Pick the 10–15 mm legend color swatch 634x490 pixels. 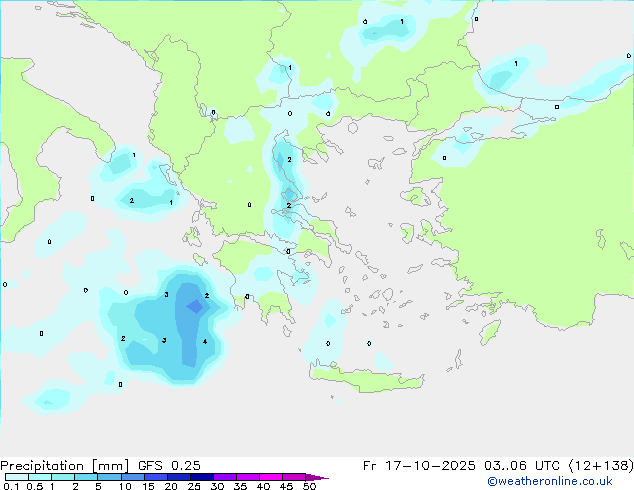click(x=133, y=477)
